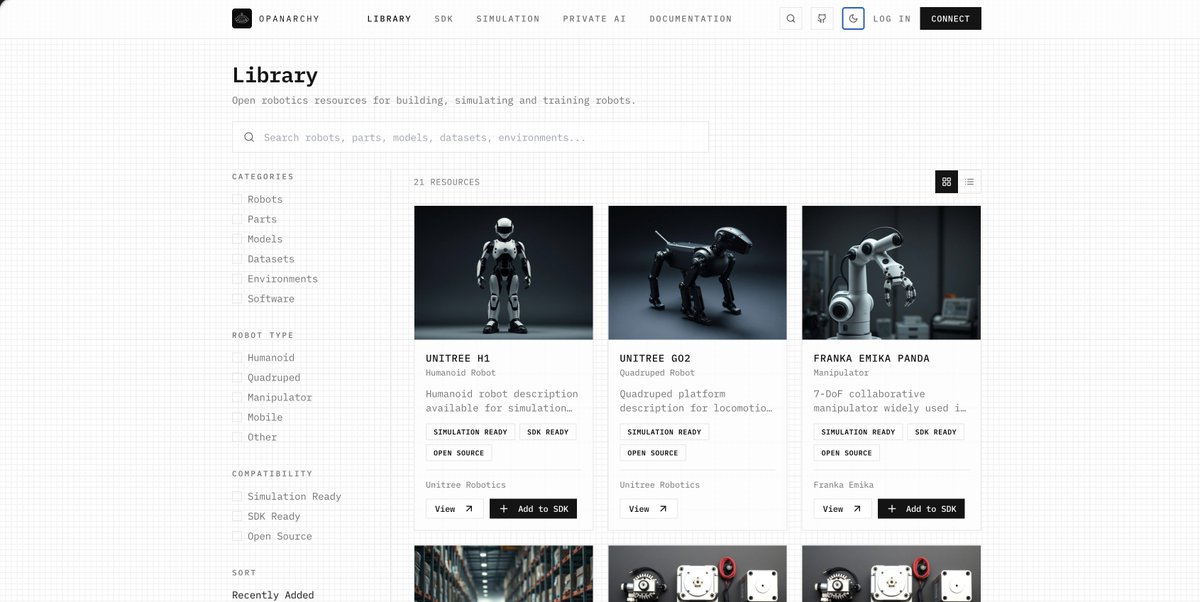
Task: Click the Quadruped Robot subtitle on Unitree Go2
Action: click(658, 373)
